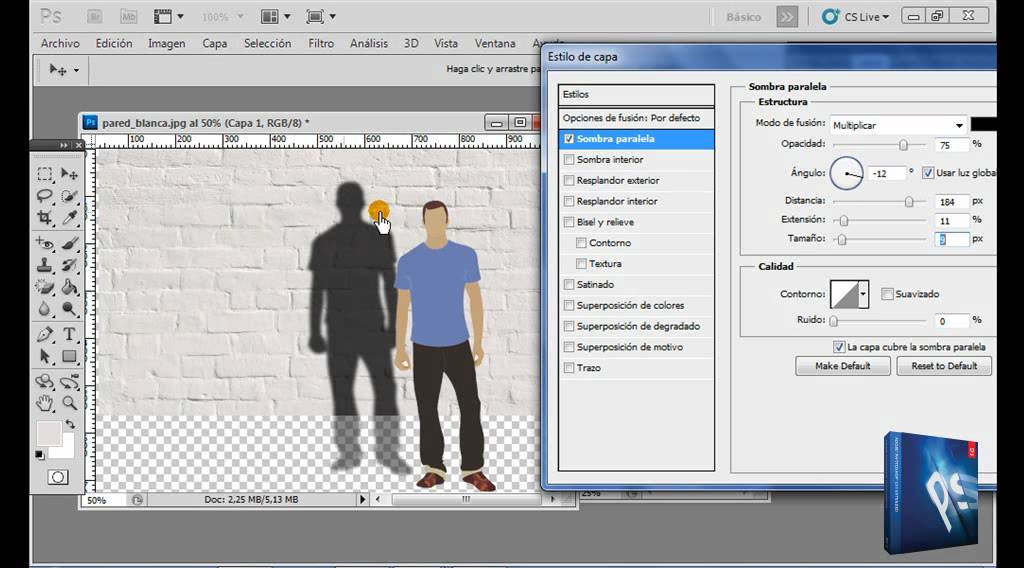Image resolution: width=1024 pixels, height=568 pixels.
Task: Open CS Live dropdown
Action: [x=856, y=16]
